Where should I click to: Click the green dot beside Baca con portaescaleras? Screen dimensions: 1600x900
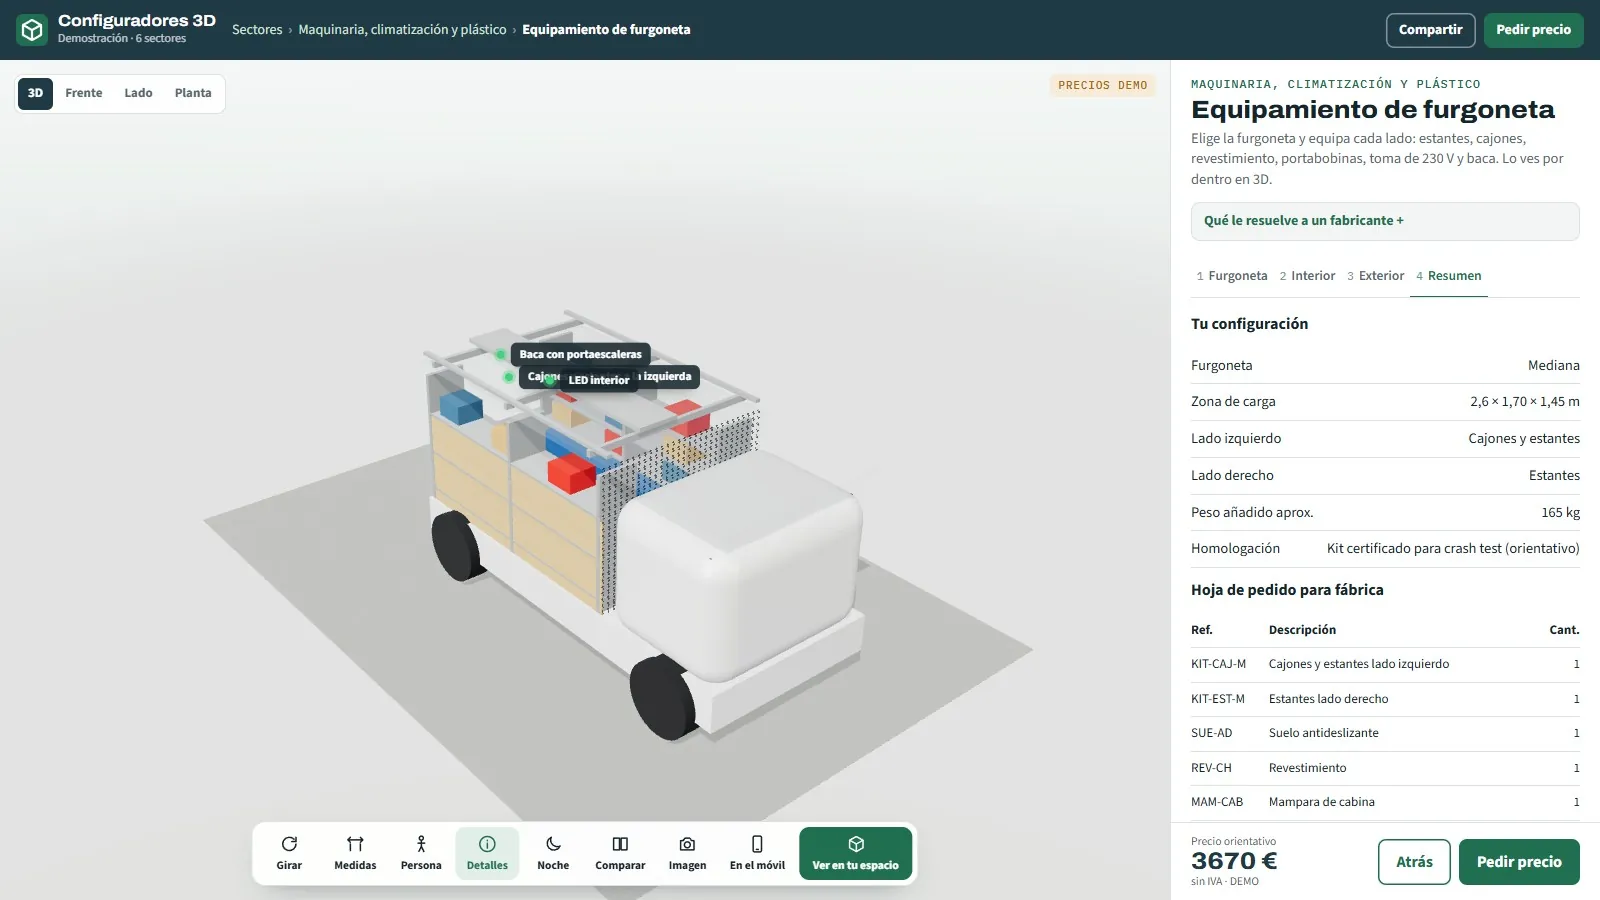[x=501, y=354]
